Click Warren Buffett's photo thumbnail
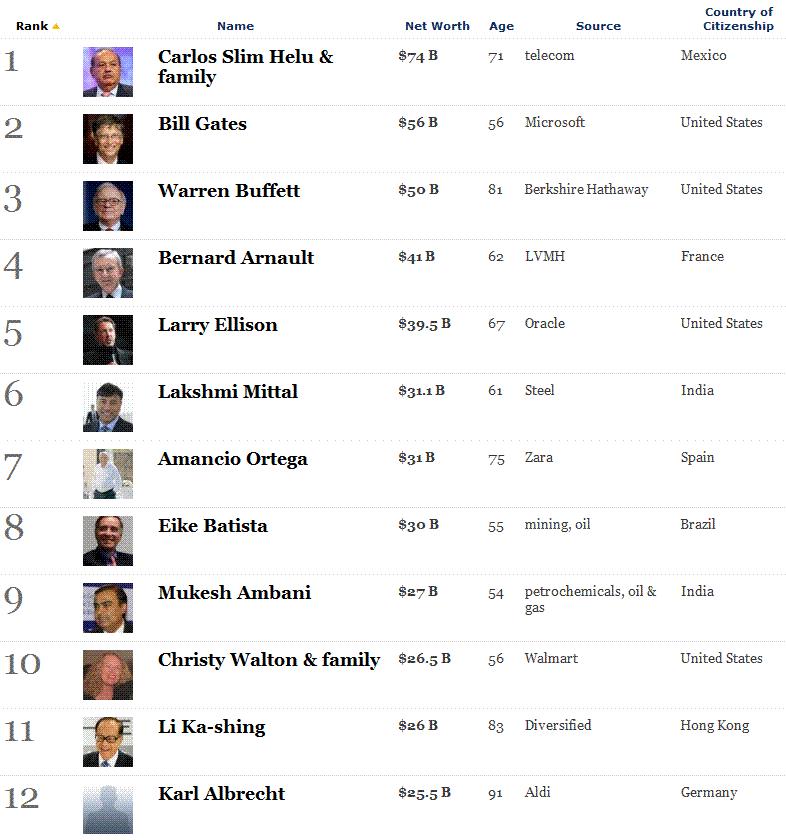Image resolution: width=786 pixels, height=840 pixels. click(x=108, y=206)
